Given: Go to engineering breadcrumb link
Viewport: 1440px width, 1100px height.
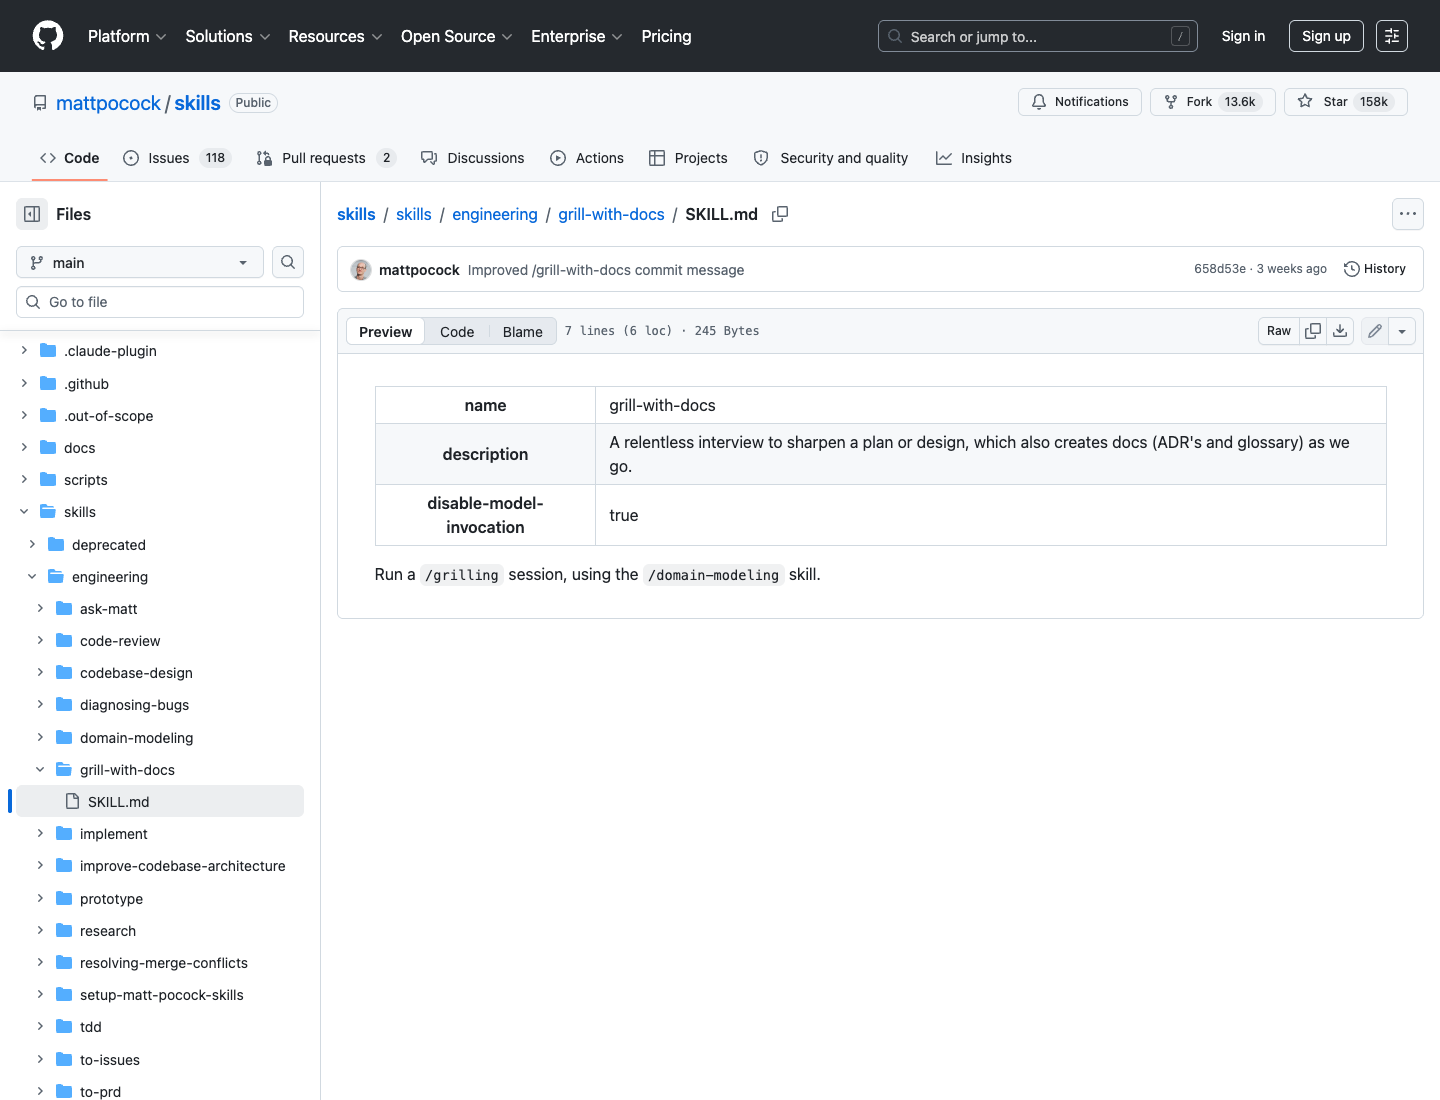Looking at the screenshot, I should point(495,214).
